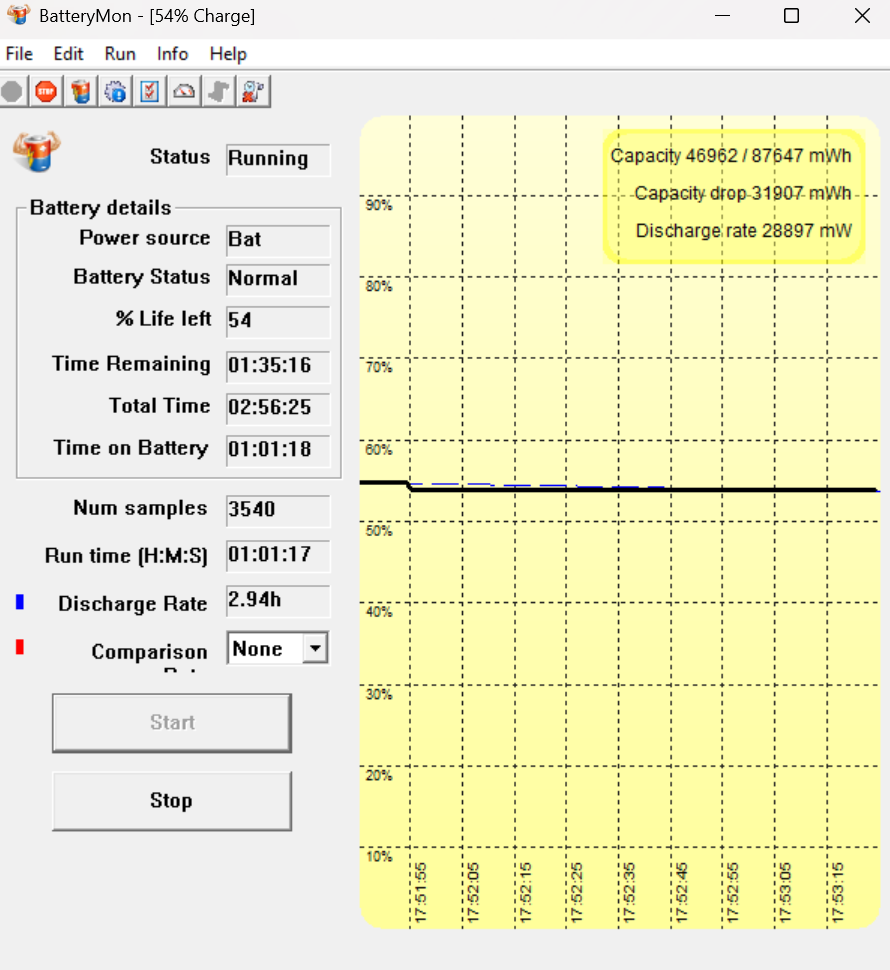Select the Discharge Rate value field
The width and height of the screenshot is (890, 970).
(x=277, y=601)
